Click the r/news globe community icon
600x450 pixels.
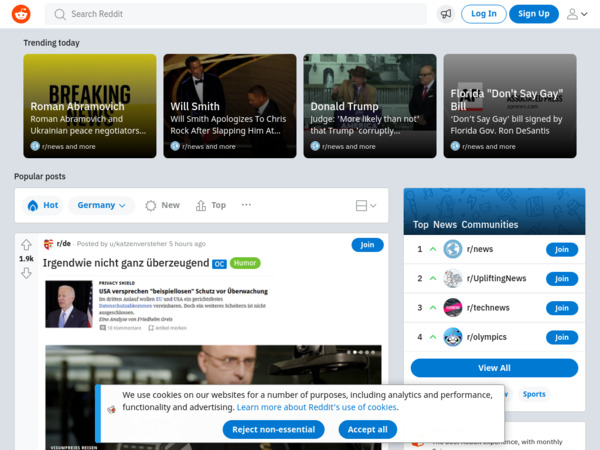pos(453,249)
